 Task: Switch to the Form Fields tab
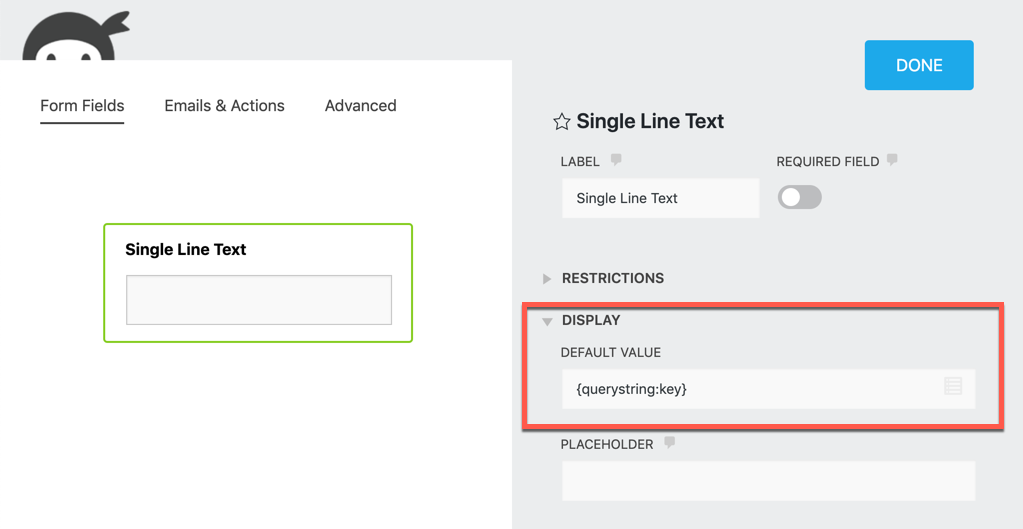82,106
